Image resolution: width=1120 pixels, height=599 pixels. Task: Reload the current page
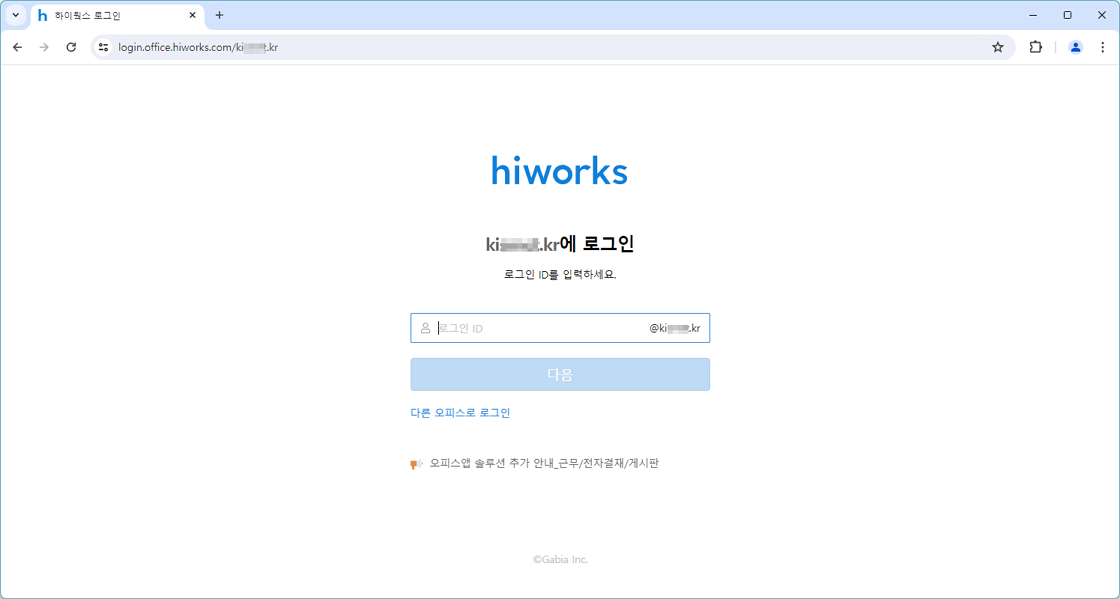(x=71, y=47)
